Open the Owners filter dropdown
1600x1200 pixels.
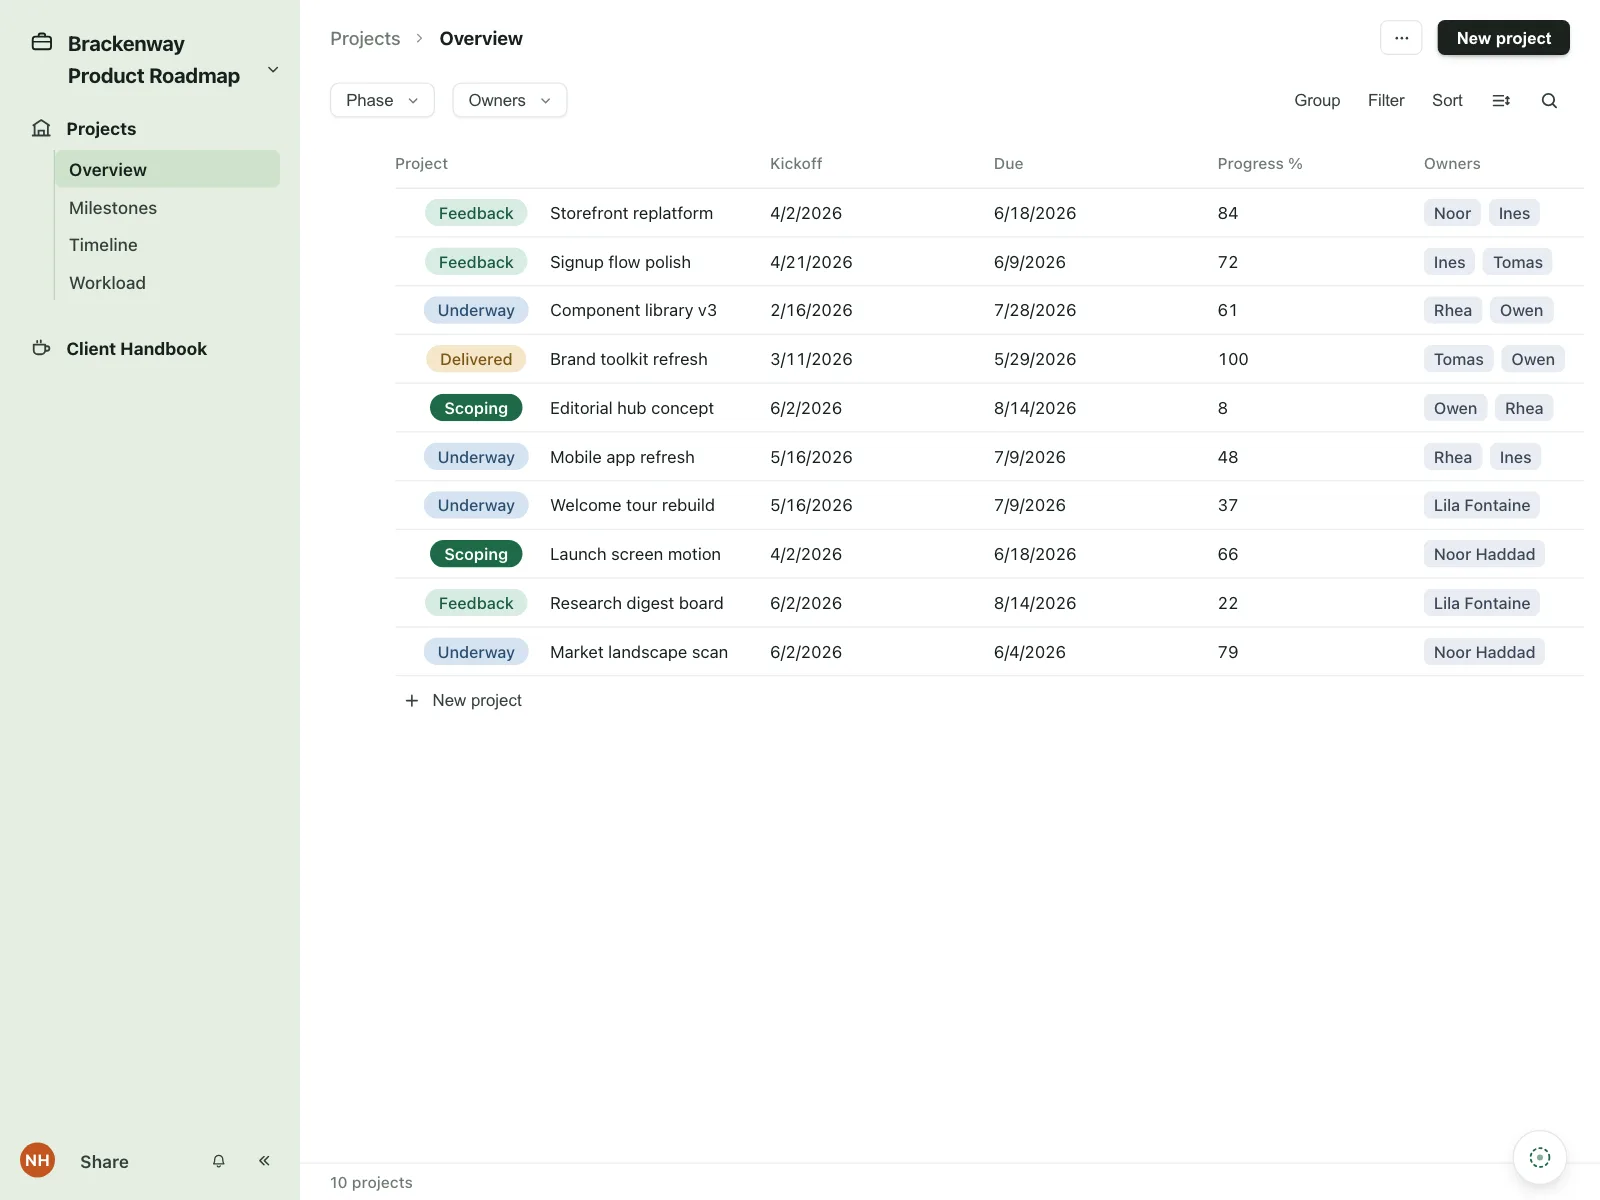[510, 100]
